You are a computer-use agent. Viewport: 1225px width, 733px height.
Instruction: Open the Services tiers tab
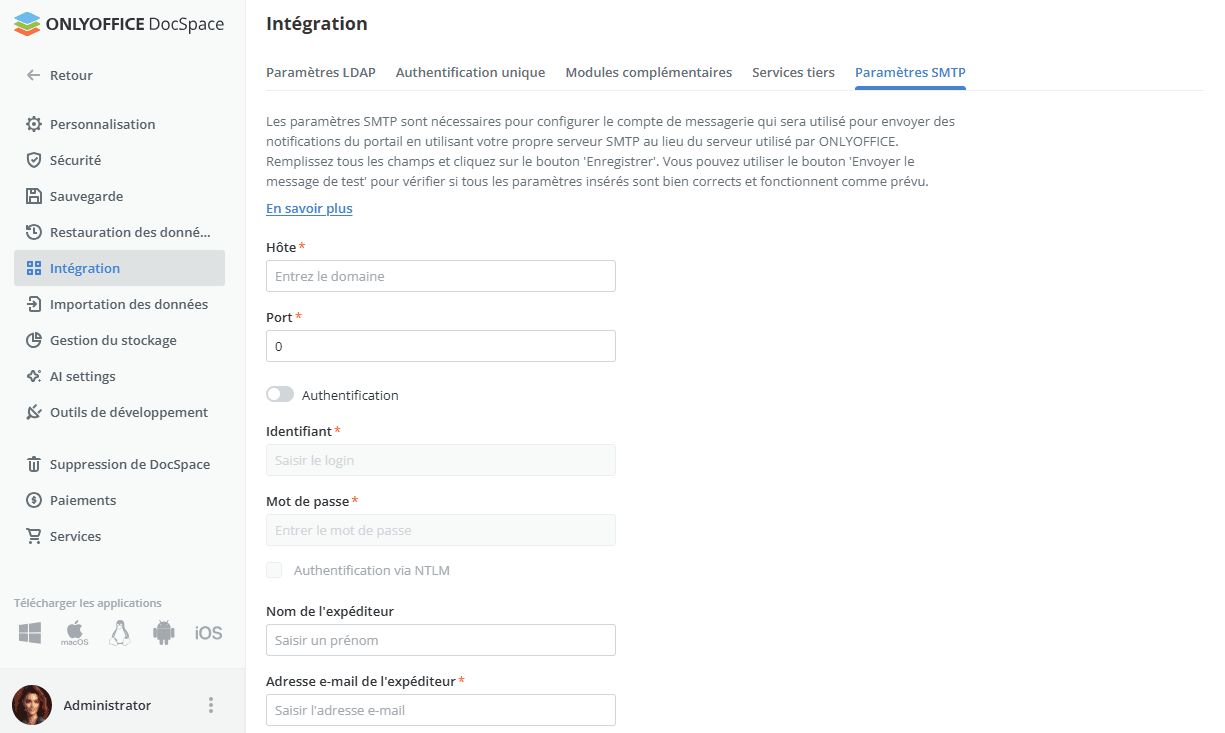click(x=793, y=72)
